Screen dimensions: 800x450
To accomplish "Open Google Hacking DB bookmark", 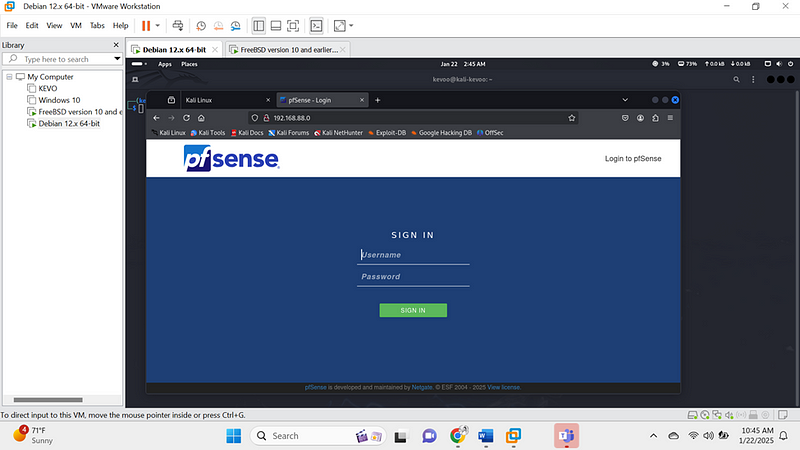I will pyautogui.click(x=441, y=133).
